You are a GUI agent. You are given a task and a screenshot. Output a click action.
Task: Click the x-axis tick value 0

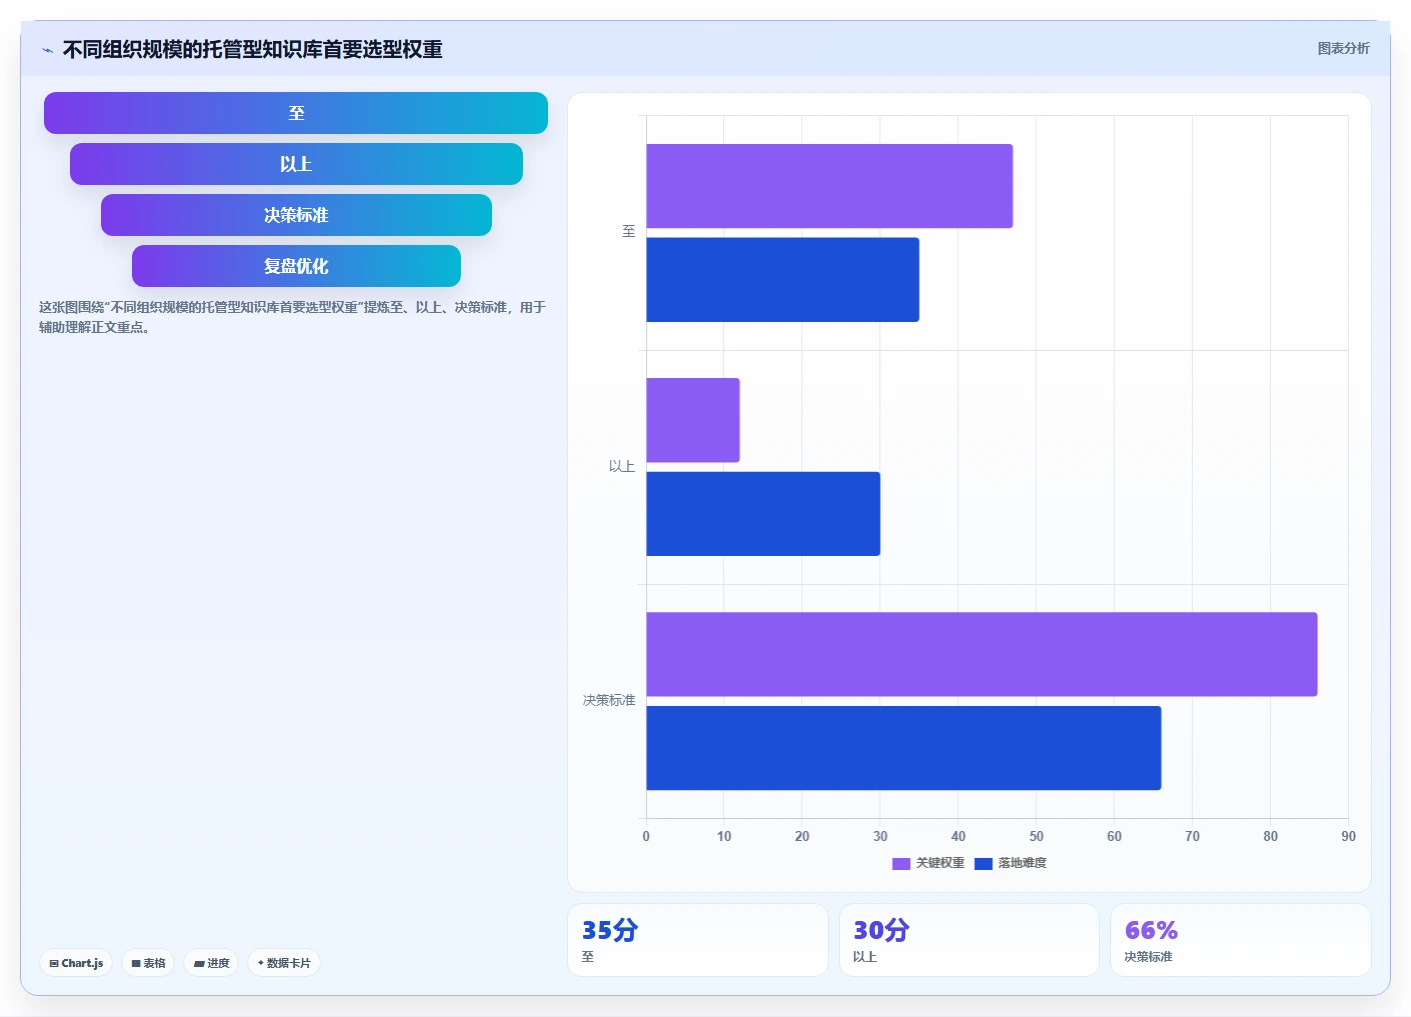click(x=646, y=836)
